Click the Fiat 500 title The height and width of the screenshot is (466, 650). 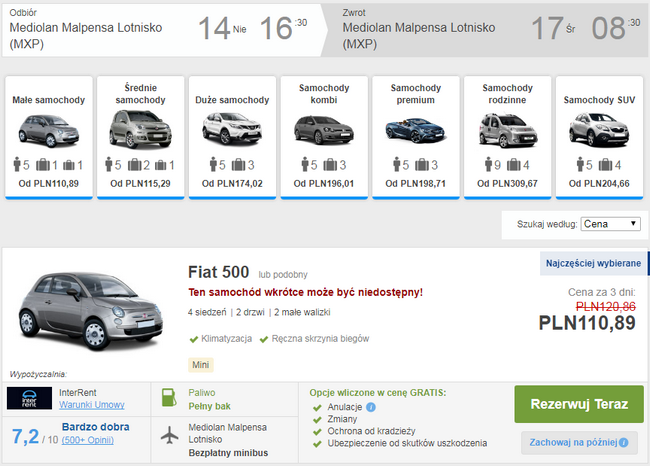click(x=218, y=272)
